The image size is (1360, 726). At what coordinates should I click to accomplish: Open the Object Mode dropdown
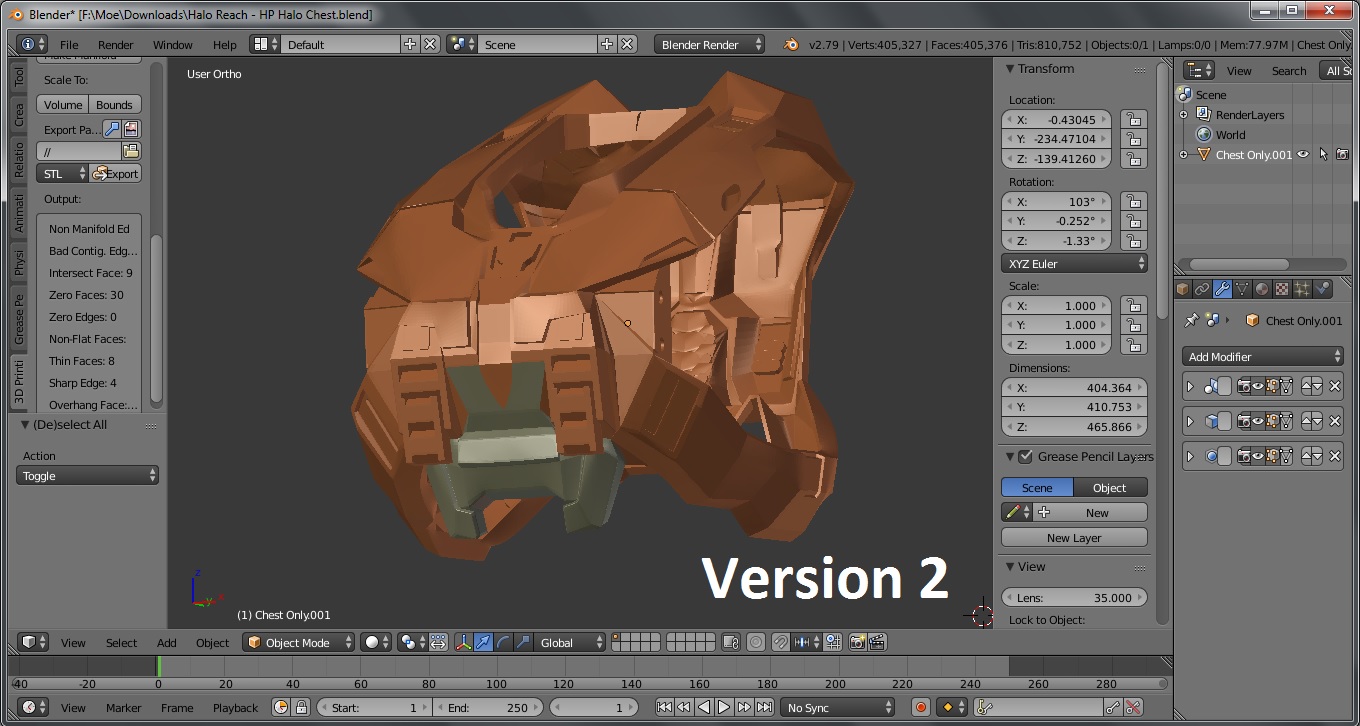click(x=299, y=642)
